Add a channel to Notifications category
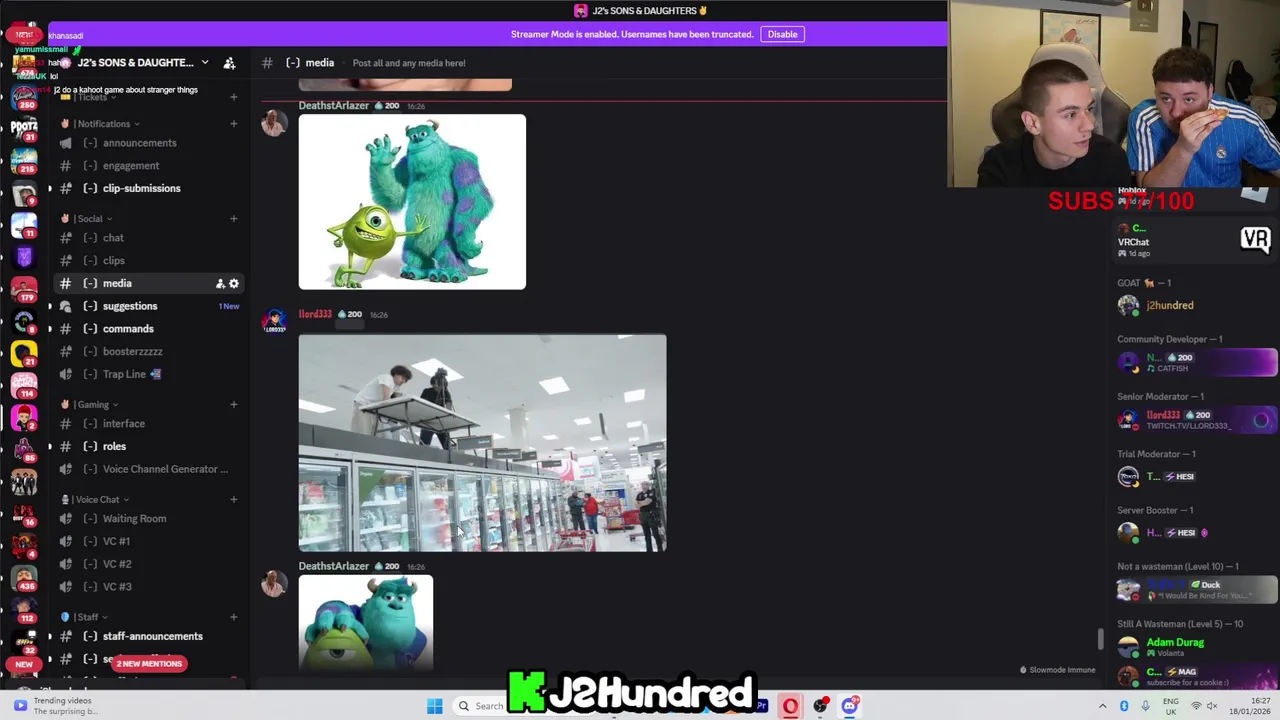The image size is (1280, 720). click(x=234, y=124)
